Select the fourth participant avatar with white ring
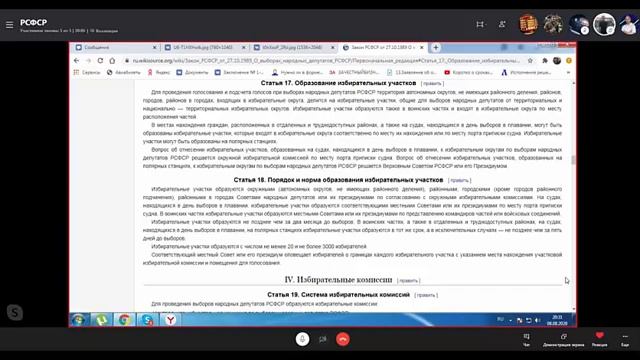 pyautogui.click(x=604, y=24)
